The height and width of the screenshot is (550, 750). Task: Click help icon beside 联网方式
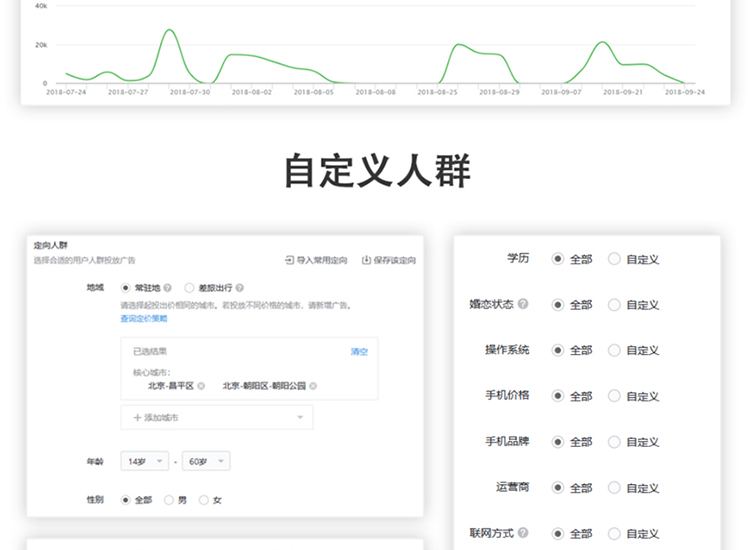[523, 533]
